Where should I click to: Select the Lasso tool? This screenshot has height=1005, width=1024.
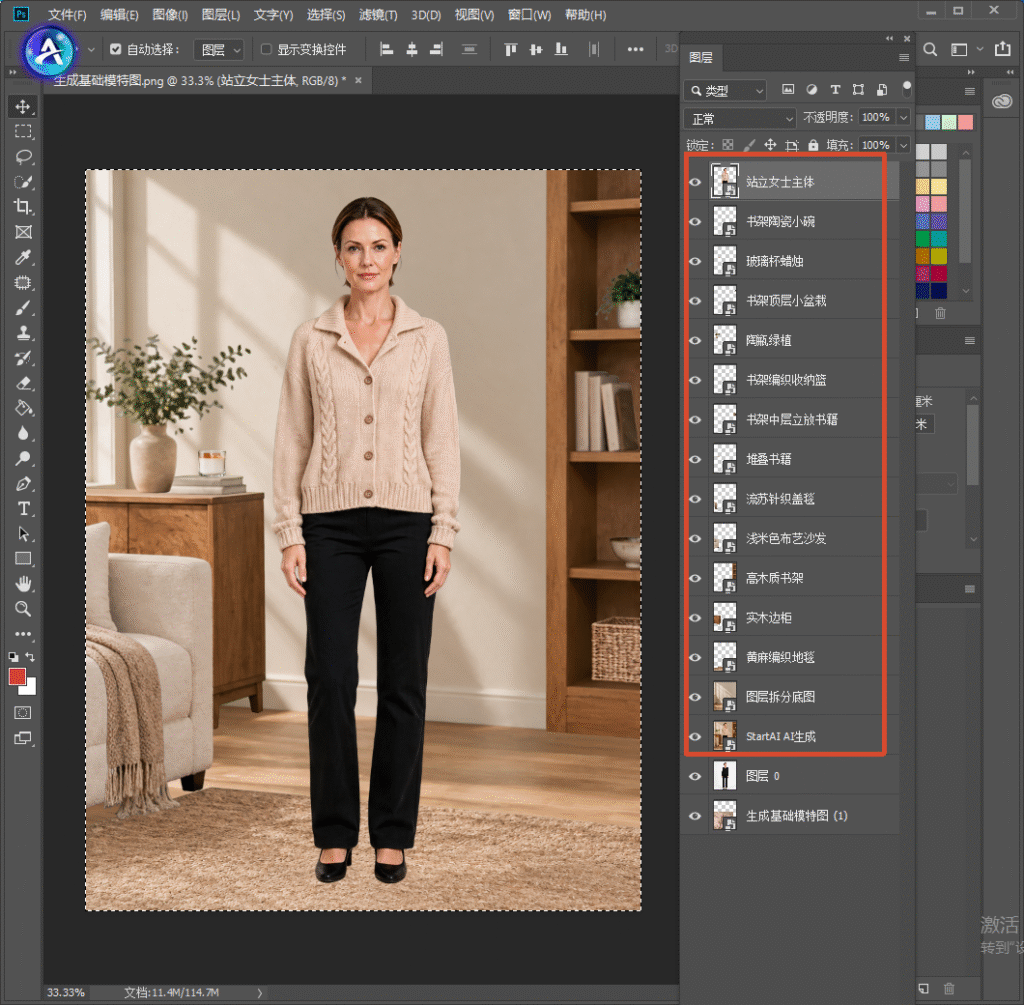point(23,157)
